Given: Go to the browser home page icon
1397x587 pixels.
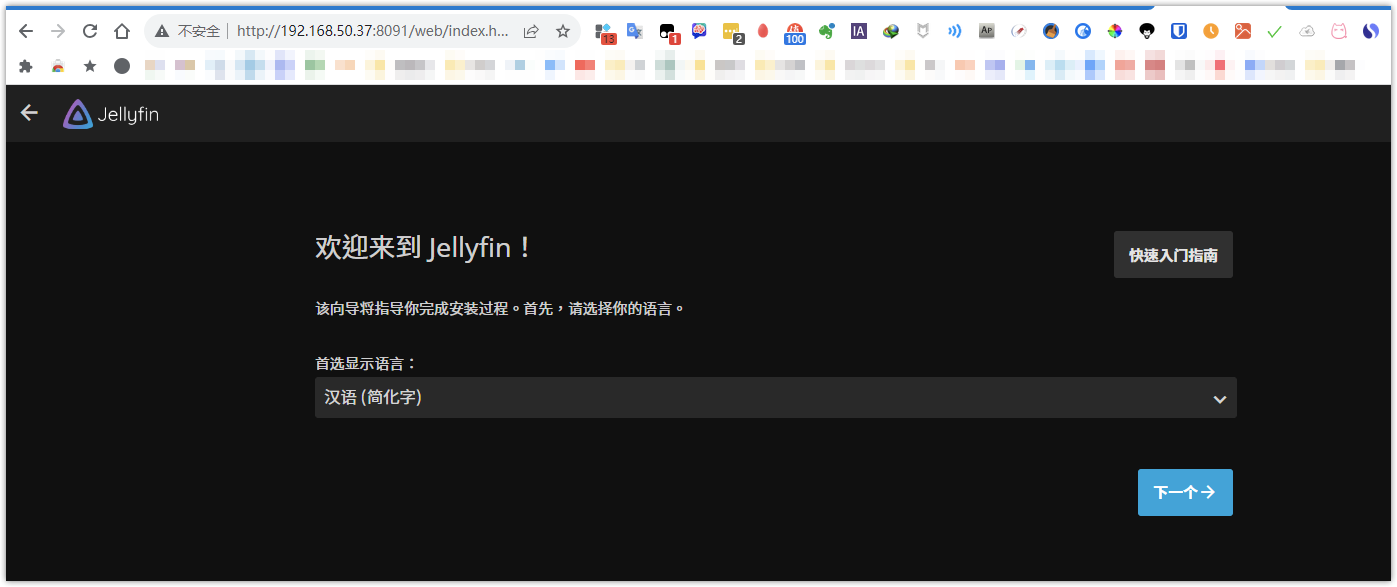Looking at the screenshot, I should [x=122, y=31].
